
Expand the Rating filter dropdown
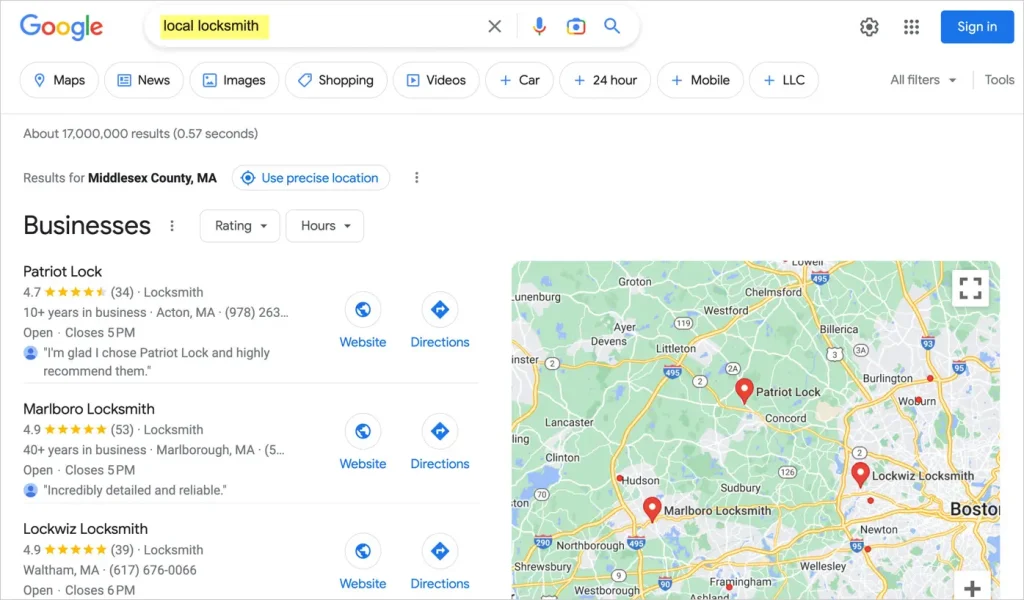tap(240, 226)
